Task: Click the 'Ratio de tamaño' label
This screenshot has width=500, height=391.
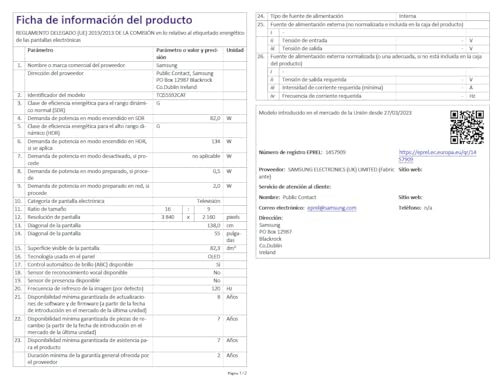Action: (47, 209)
